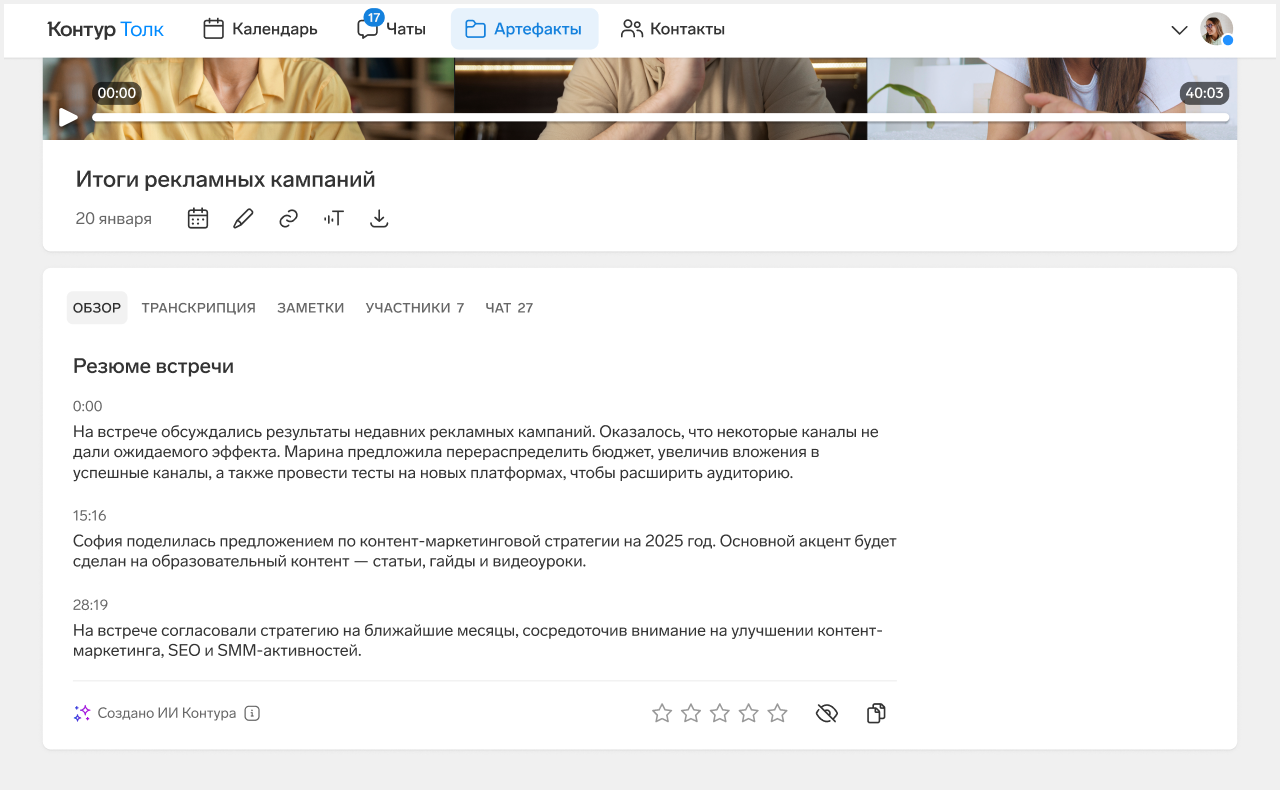Open text-to-speech settings via the T icon

[x=333, y=217]
